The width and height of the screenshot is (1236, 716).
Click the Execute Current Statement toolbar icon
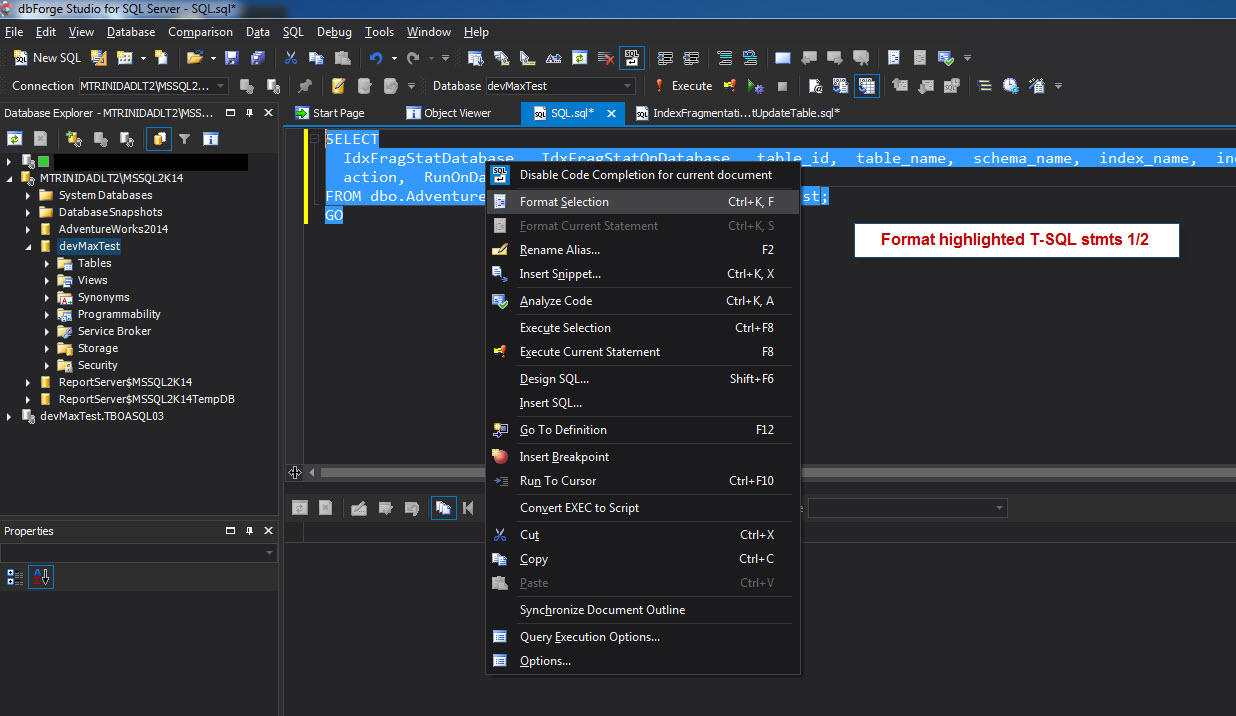[730, 86]
